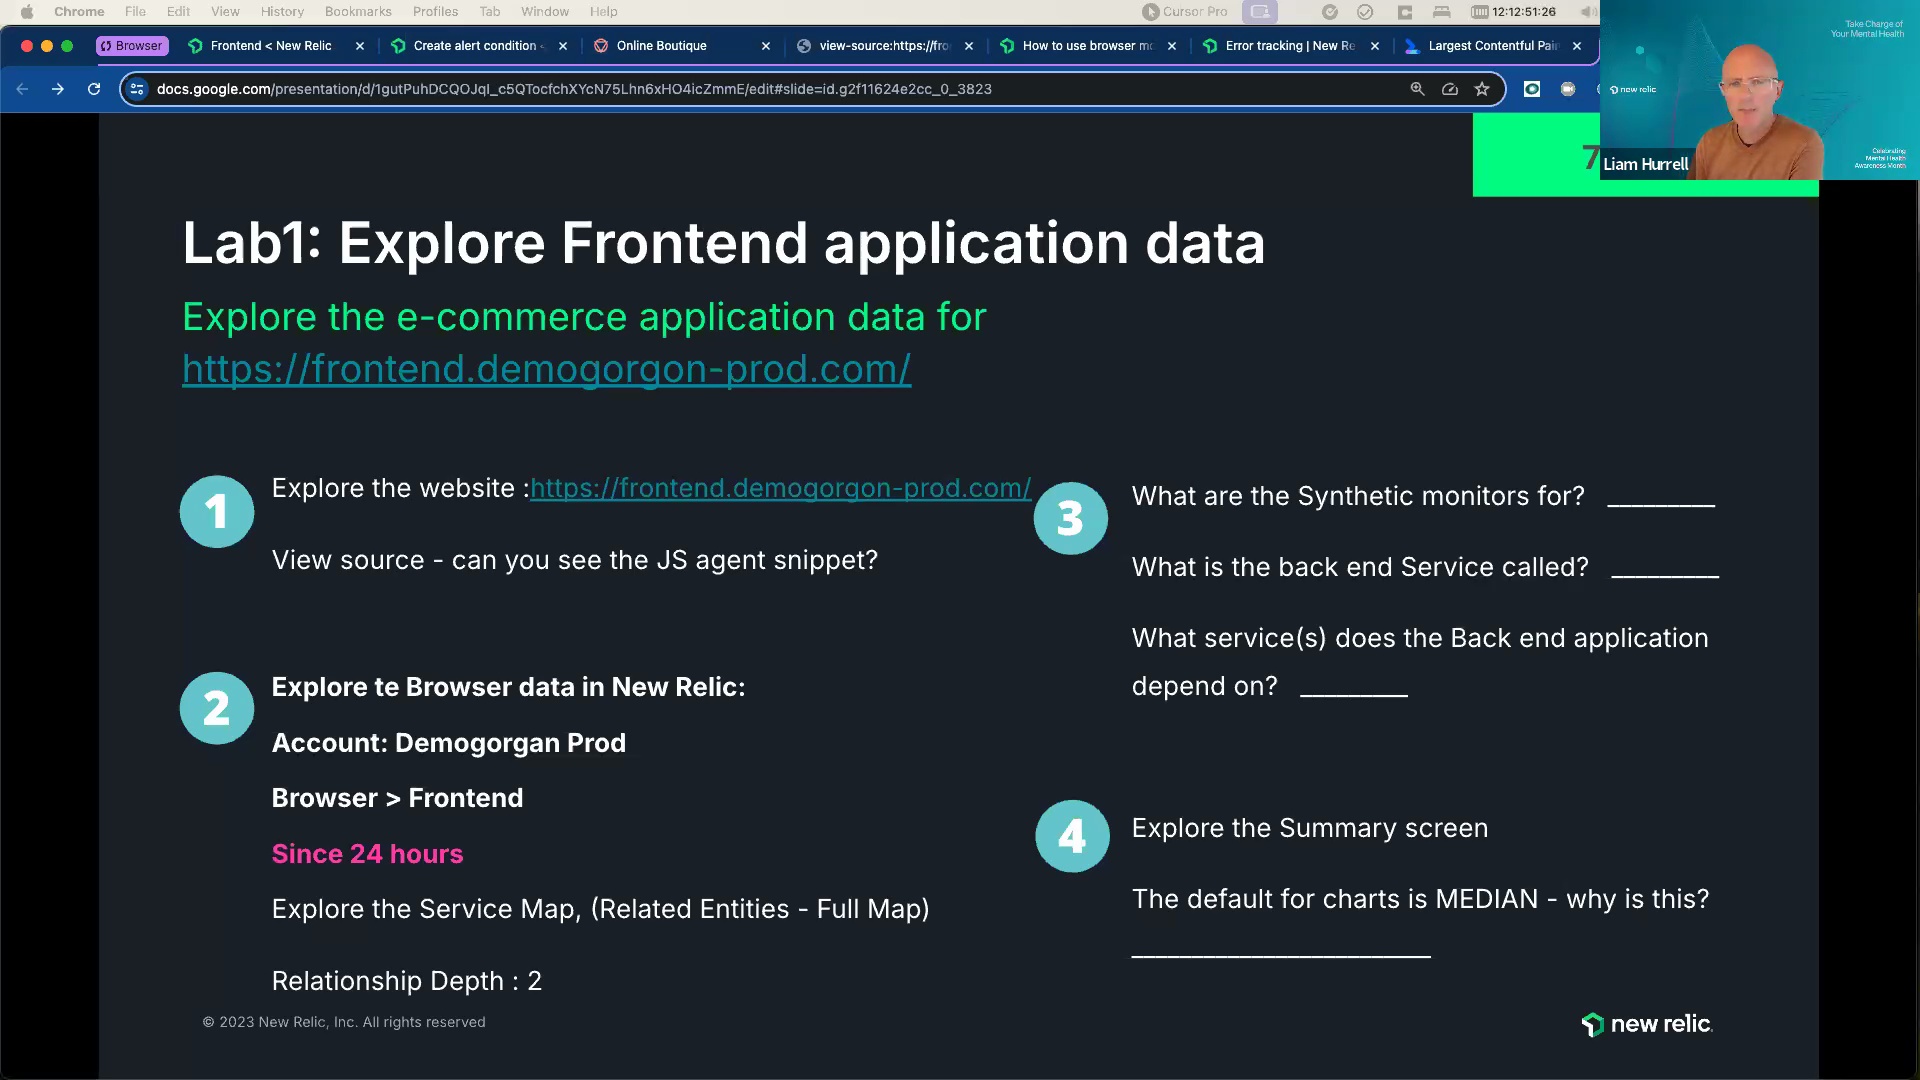Click 'Browser > Frontend' text
Image resolution: width=1920 pixels, height=1080 pixels.
(x=397, y=798)
